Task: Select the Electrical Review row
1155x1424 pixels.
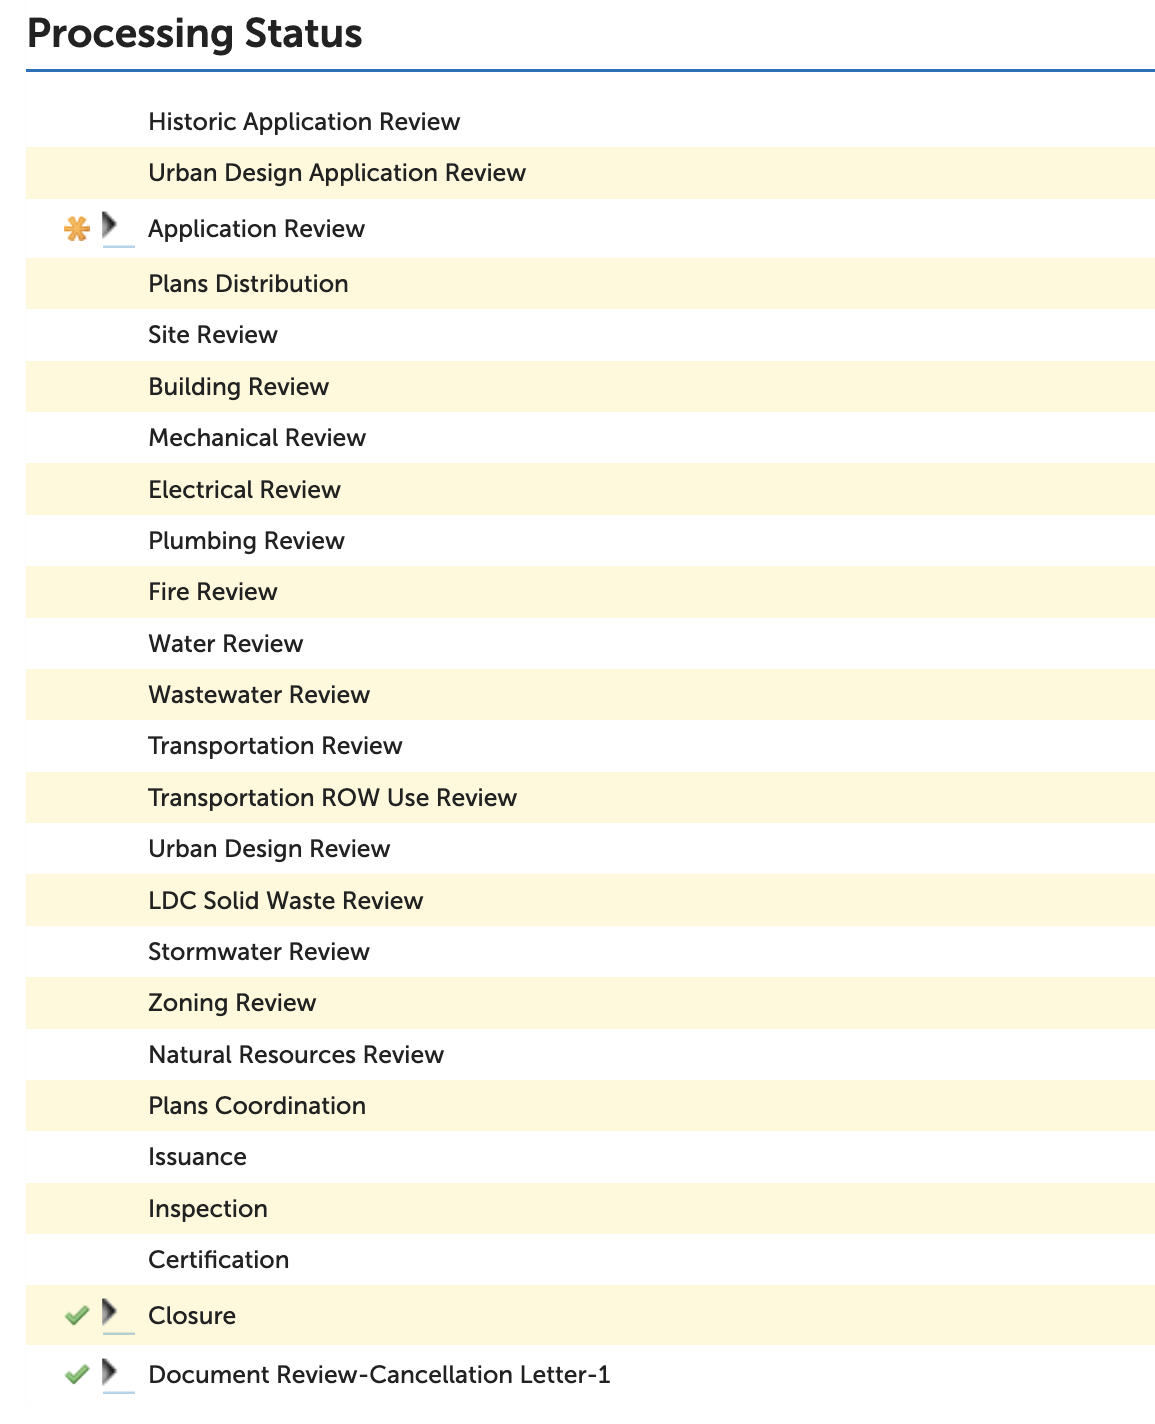Action: (590, 490)
